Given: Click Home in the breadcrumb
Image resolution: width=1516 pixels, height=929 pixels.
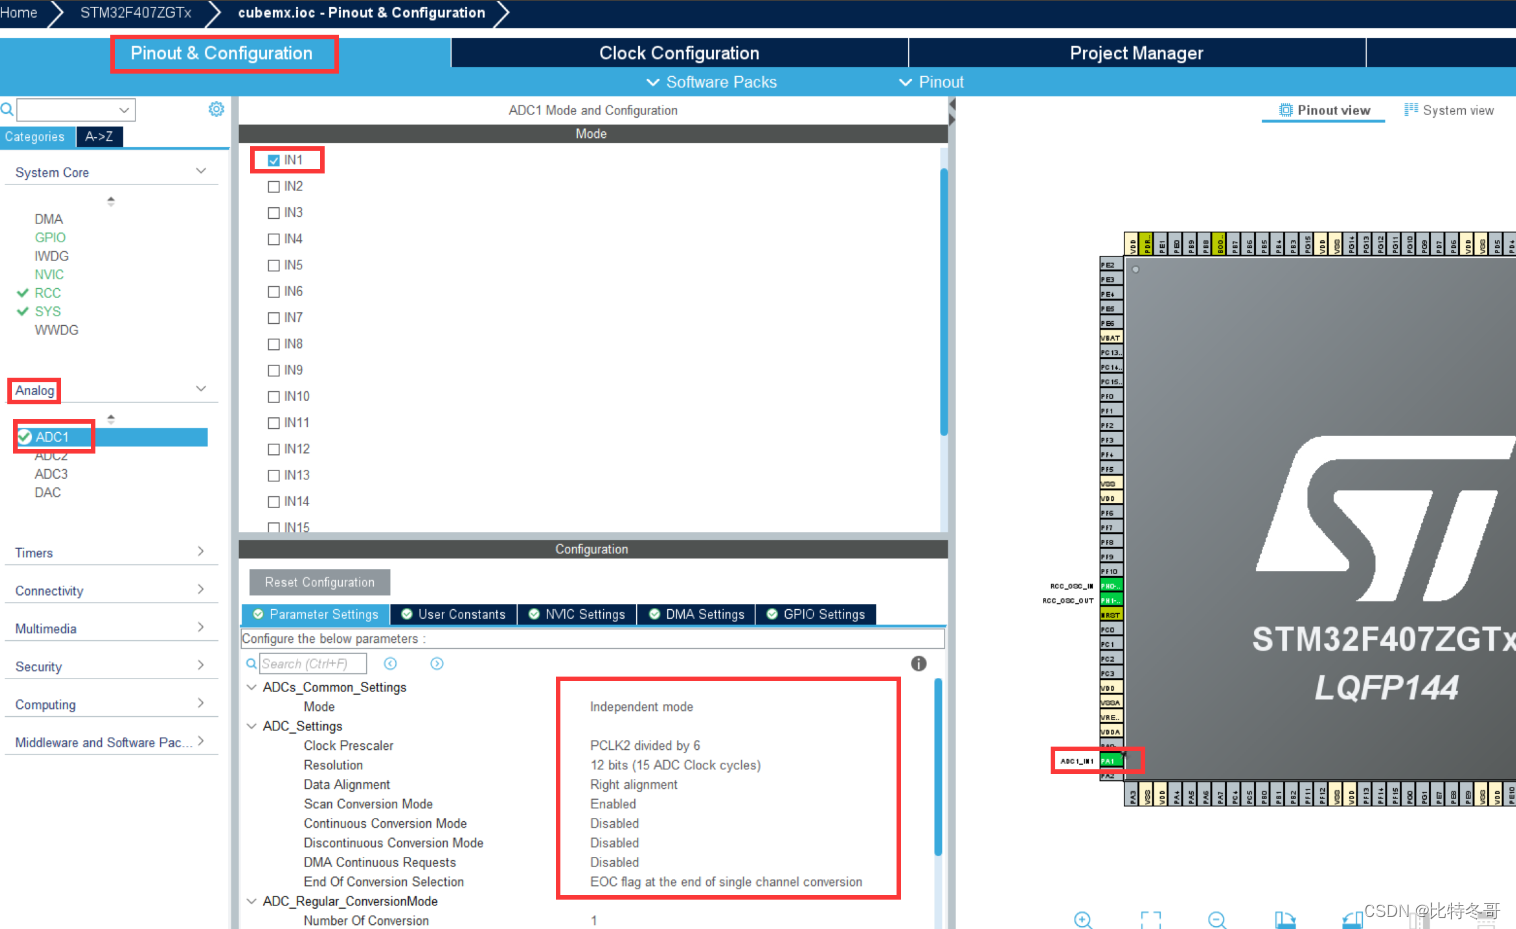Looking at the screenshot, I should [19, 13].
